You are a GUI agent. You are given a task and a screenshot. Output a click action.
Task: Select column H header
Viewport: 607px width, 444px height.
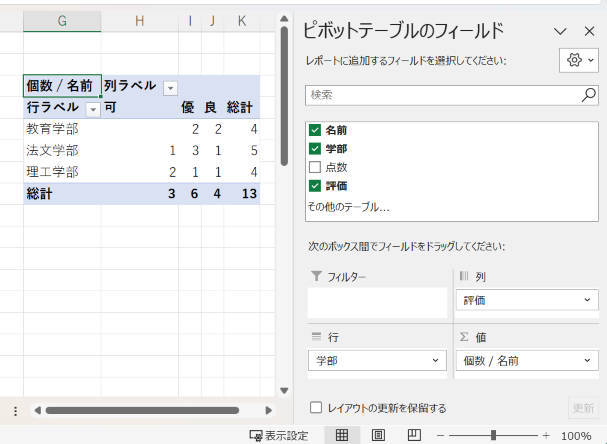coord(140,21)
